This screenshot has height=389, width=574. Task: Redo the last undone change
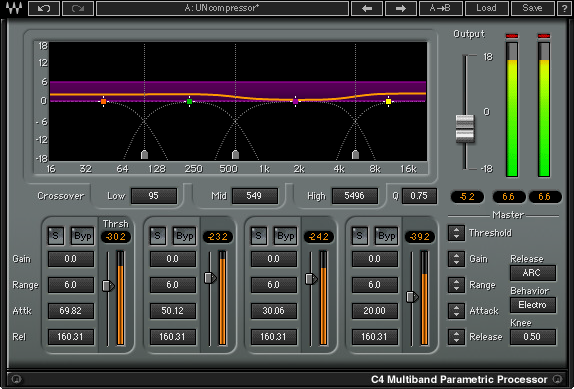pyautogui.click(x=78, y=8)
